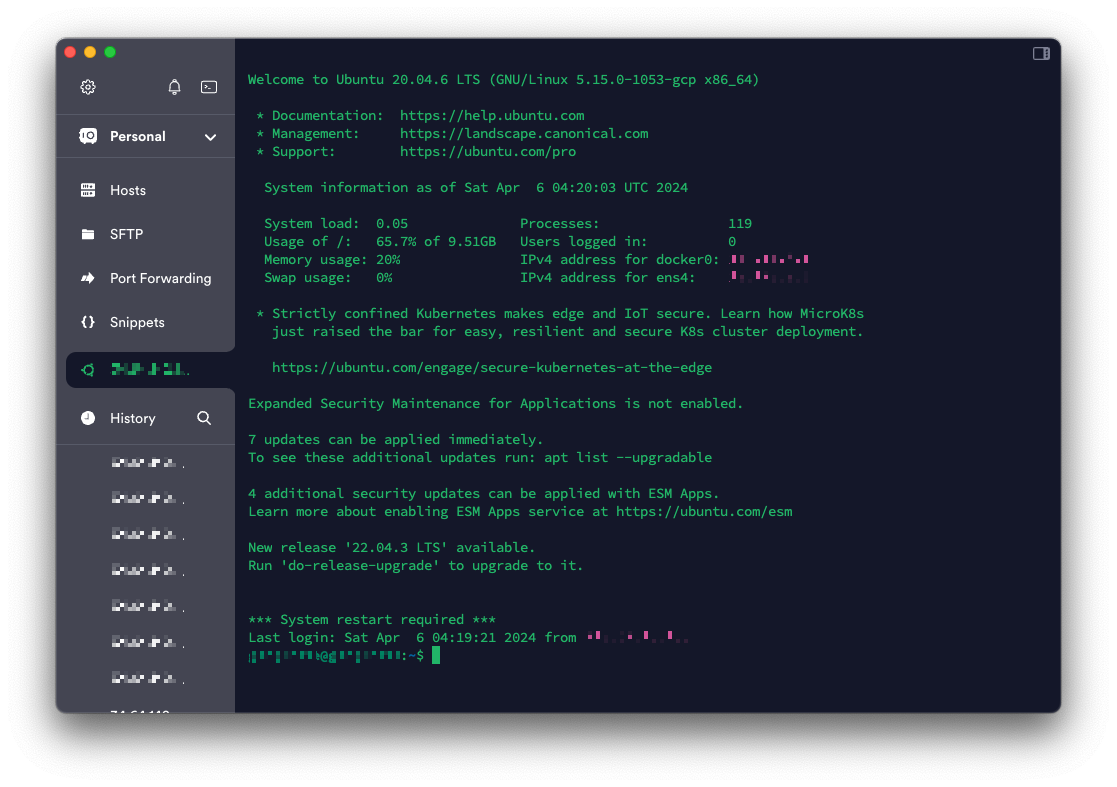Click 'System restart required' text
Image resolution: width=1117 pixels, height=787 pixels.
coord(371,620)
